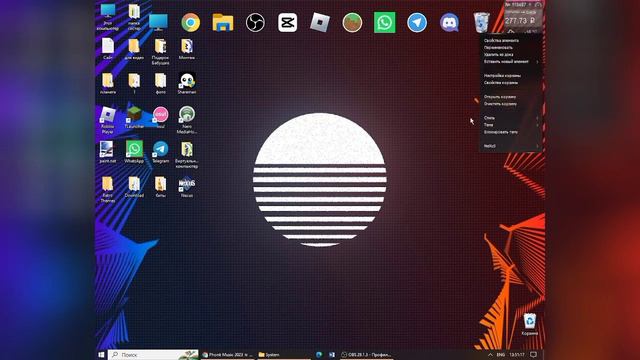Select the фото folder on the desktop
Image resolution: width=640 pixels, height=360 pixels.
point(160,84)
